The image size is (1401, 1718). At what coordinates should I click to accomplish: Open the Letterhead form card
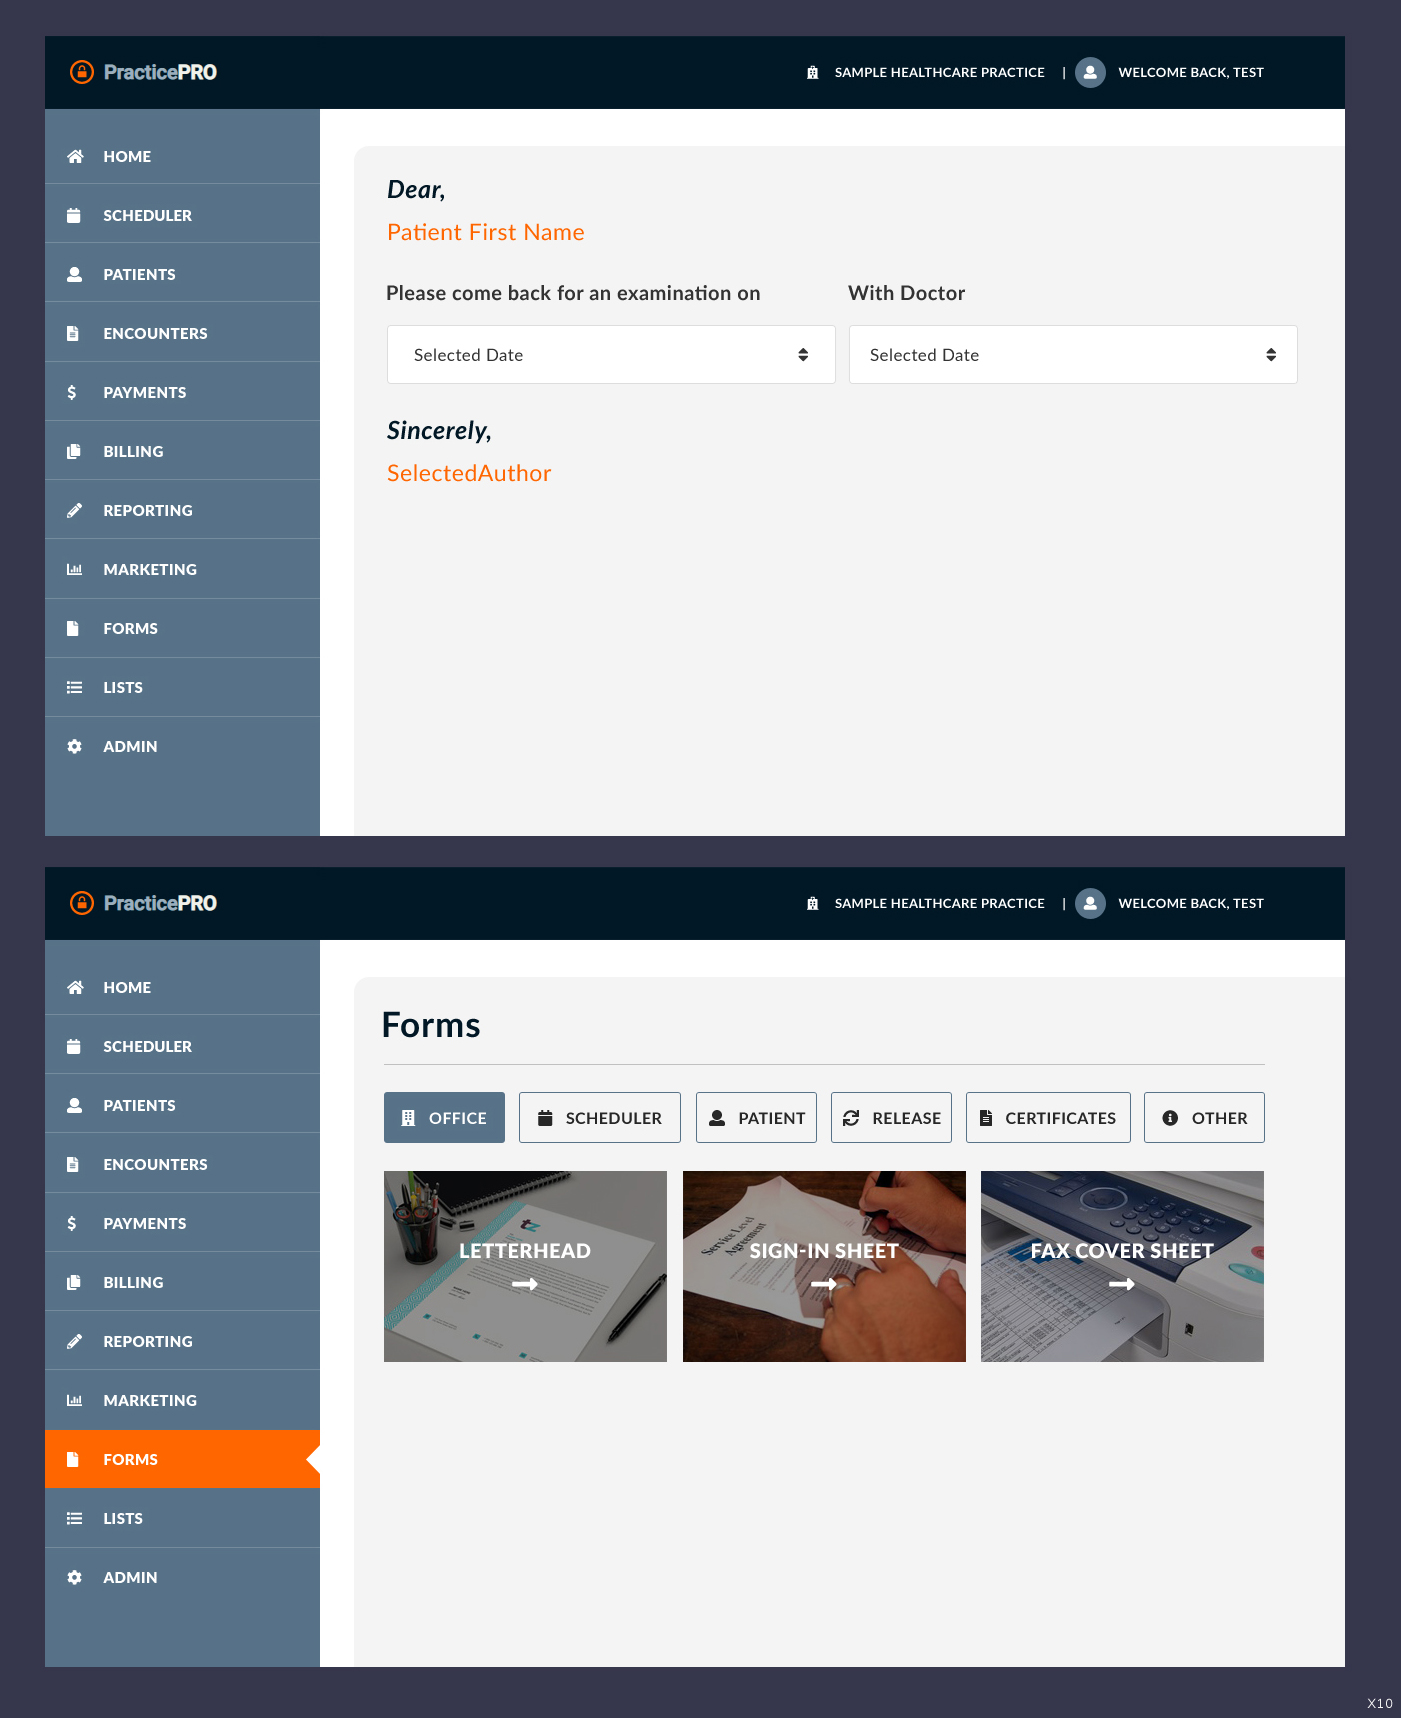(x=525, y=1266)
